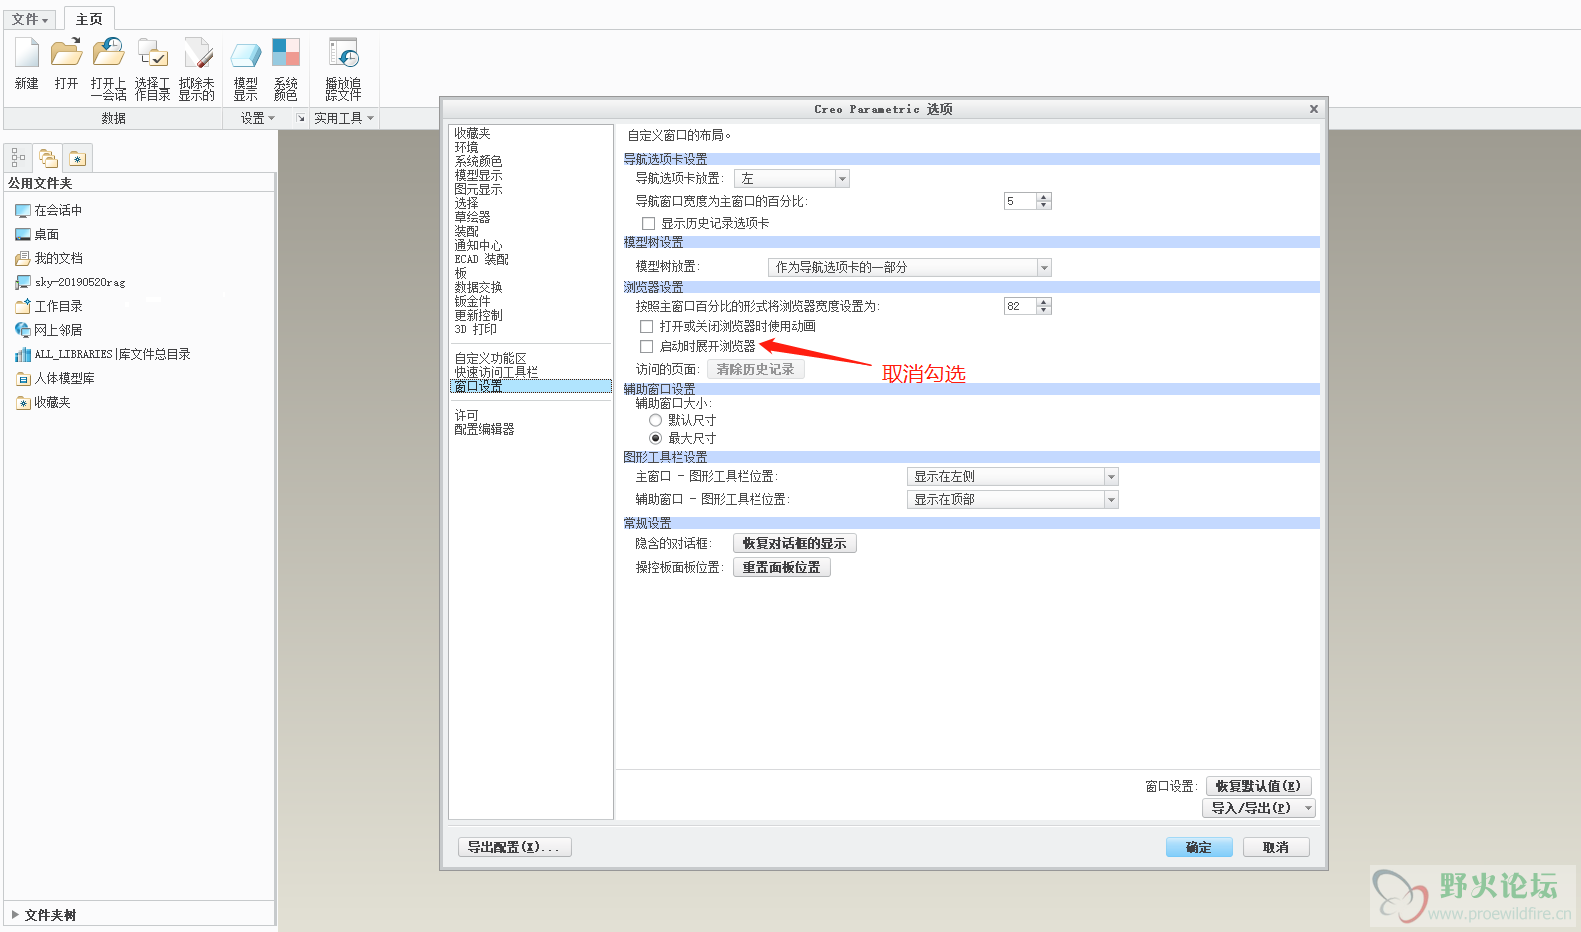
Task: Open the 文件 menu
Action: point(30,19)
